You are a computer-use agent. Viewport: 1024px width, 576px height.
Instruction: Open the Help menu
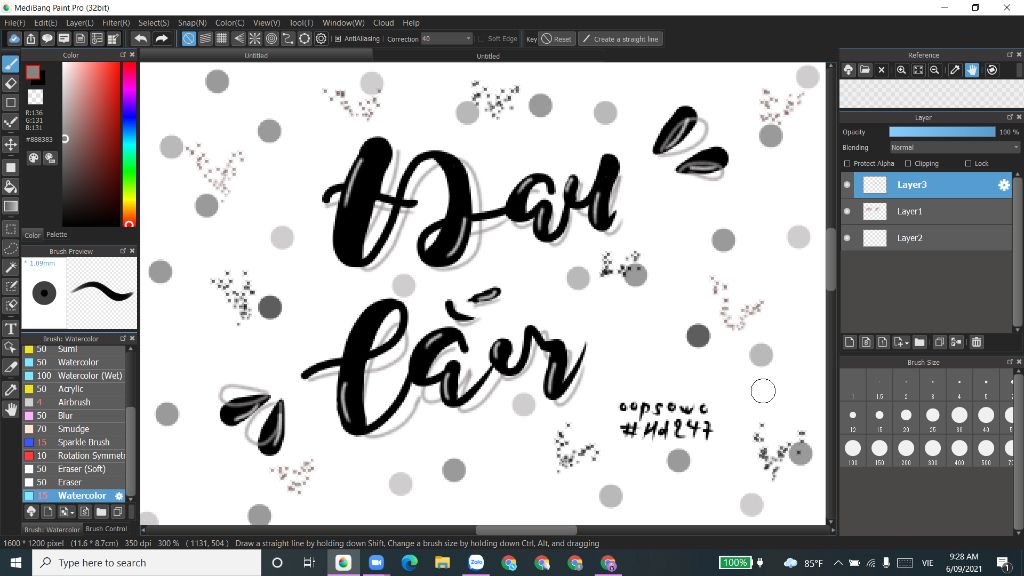pyautogui.click(x=411, y=23)
